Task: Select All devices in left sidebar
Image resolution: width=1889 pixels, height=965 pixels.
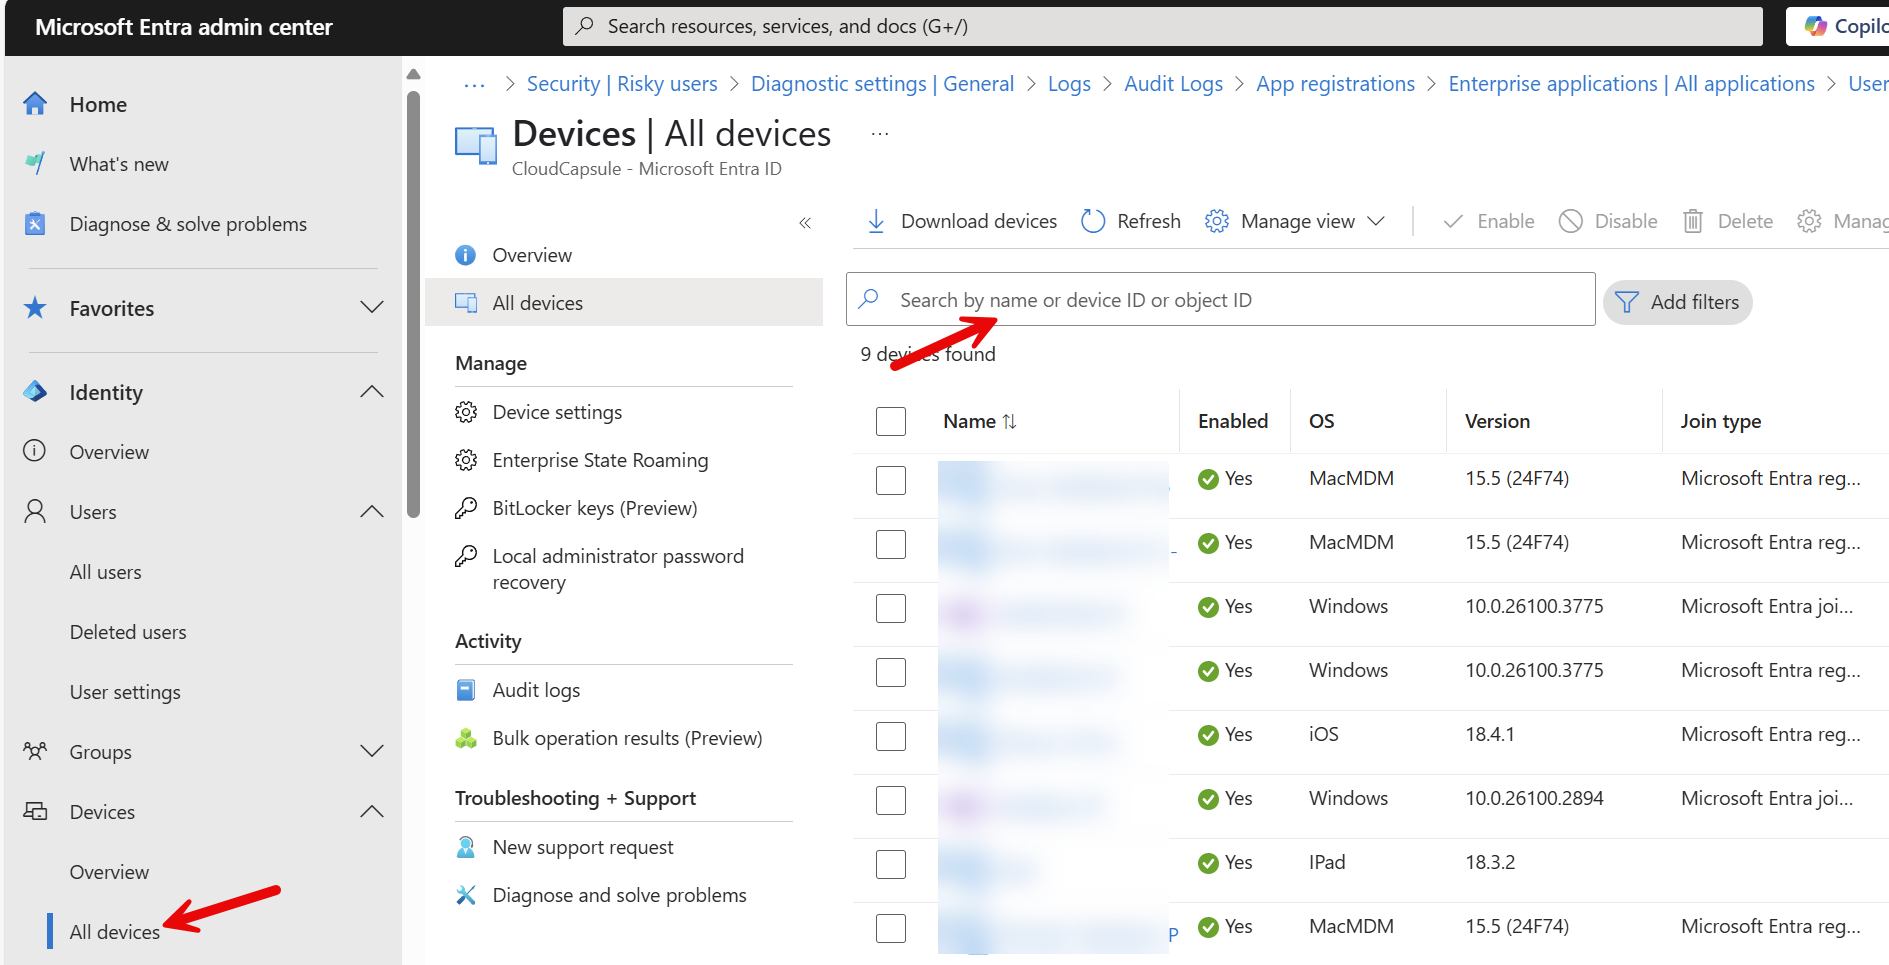Action: [114, 932]
